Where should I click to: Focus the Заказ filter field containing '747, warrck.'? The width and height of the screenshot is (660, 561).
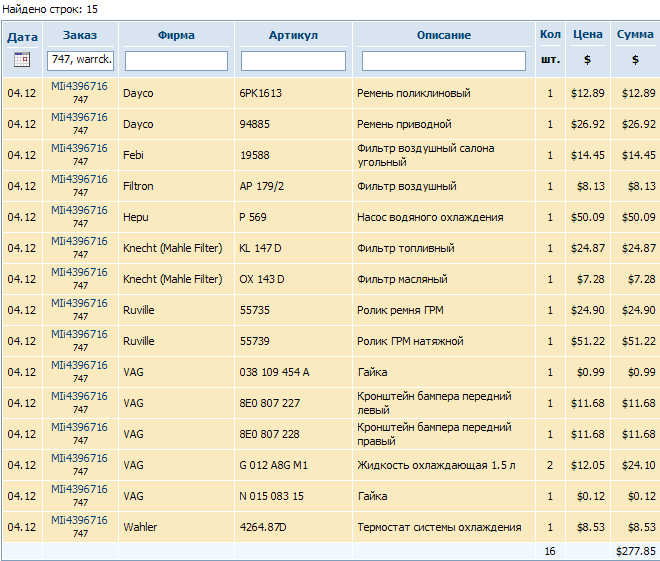80,60
